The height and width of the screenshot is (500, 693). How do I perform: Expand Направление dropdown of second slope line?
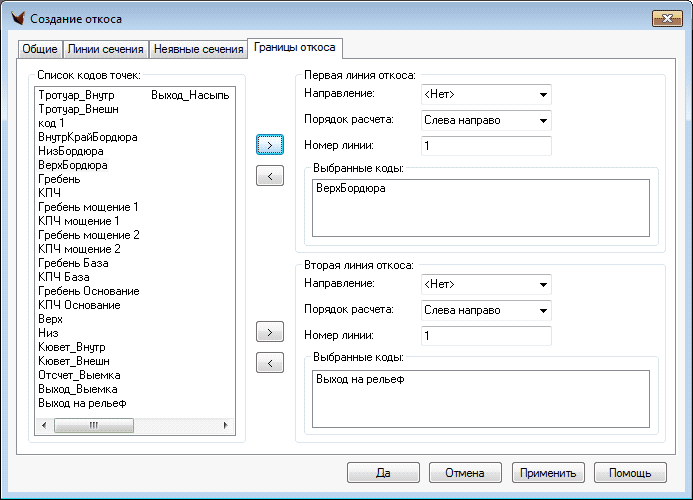[x=486, y=284]
